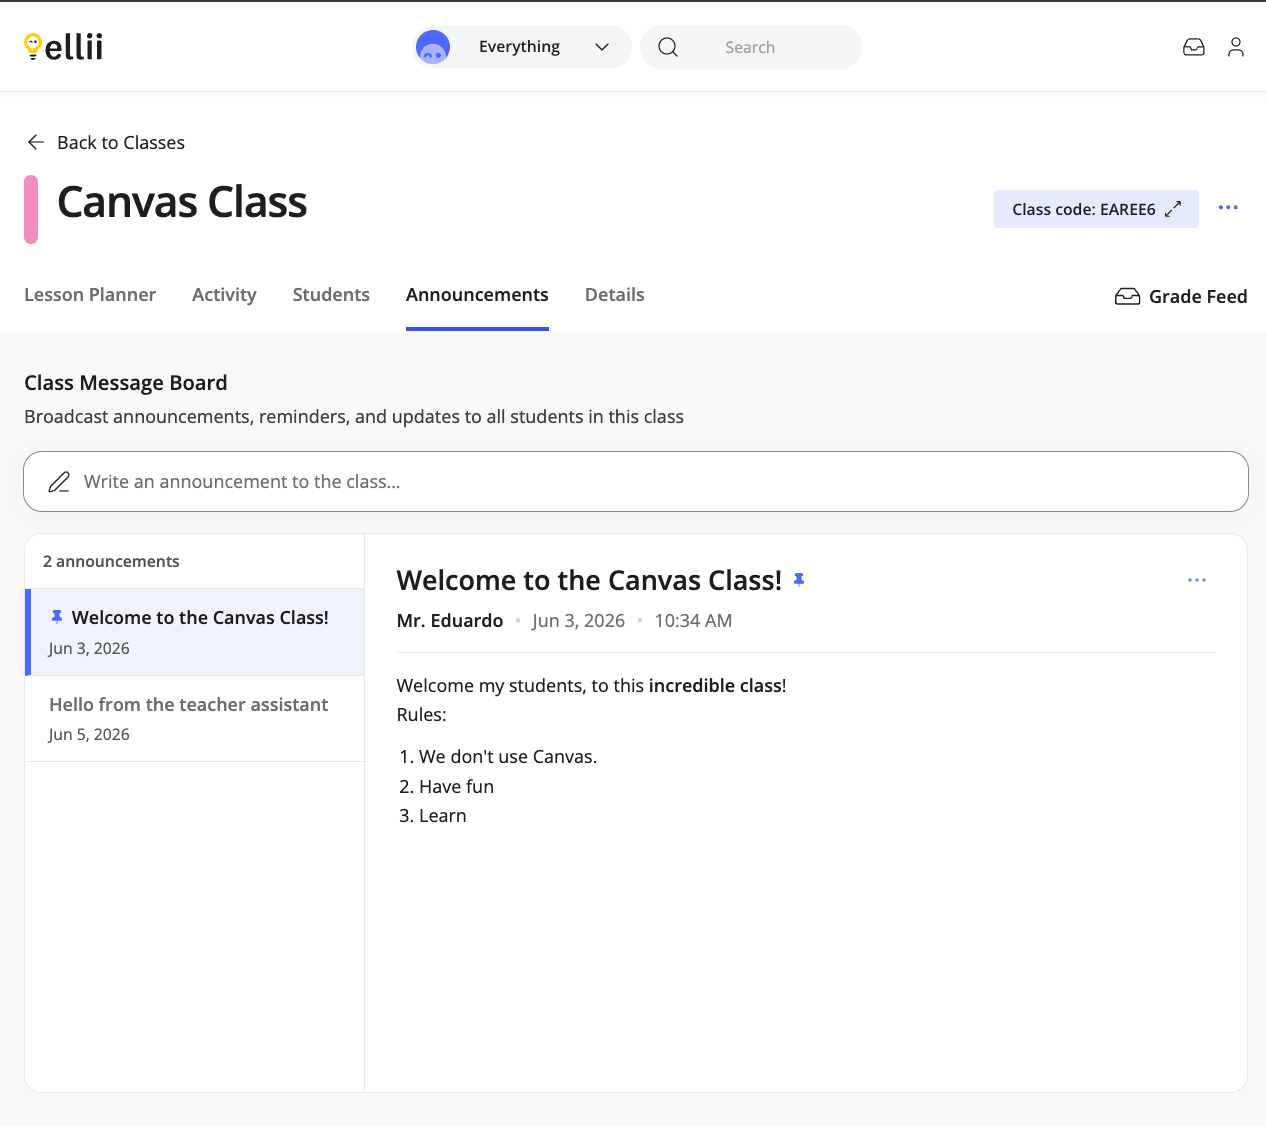Expand class code with the arrows icon
The image size is (1266, 1126).
click(x=1173, y=209)
